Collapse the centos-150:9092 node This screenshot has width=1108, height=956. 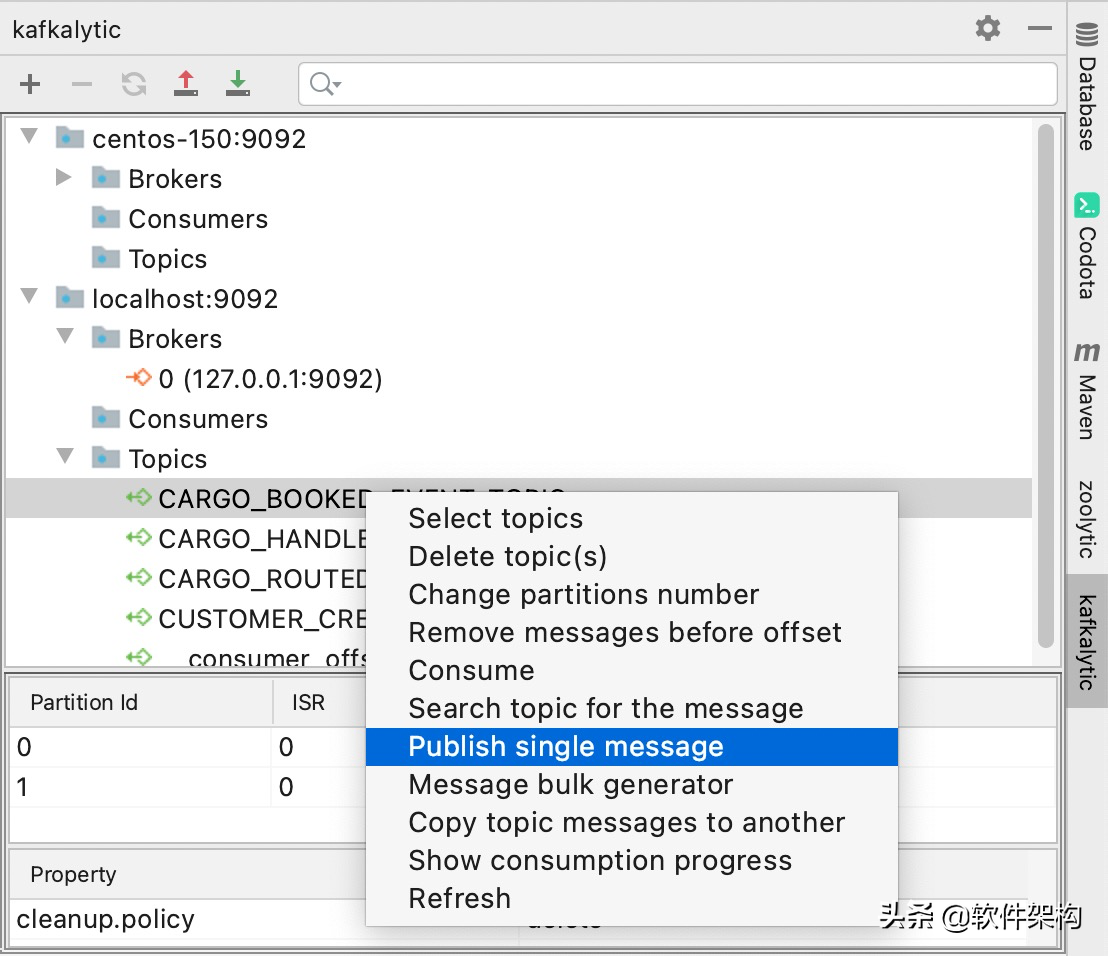coord(29,136)
